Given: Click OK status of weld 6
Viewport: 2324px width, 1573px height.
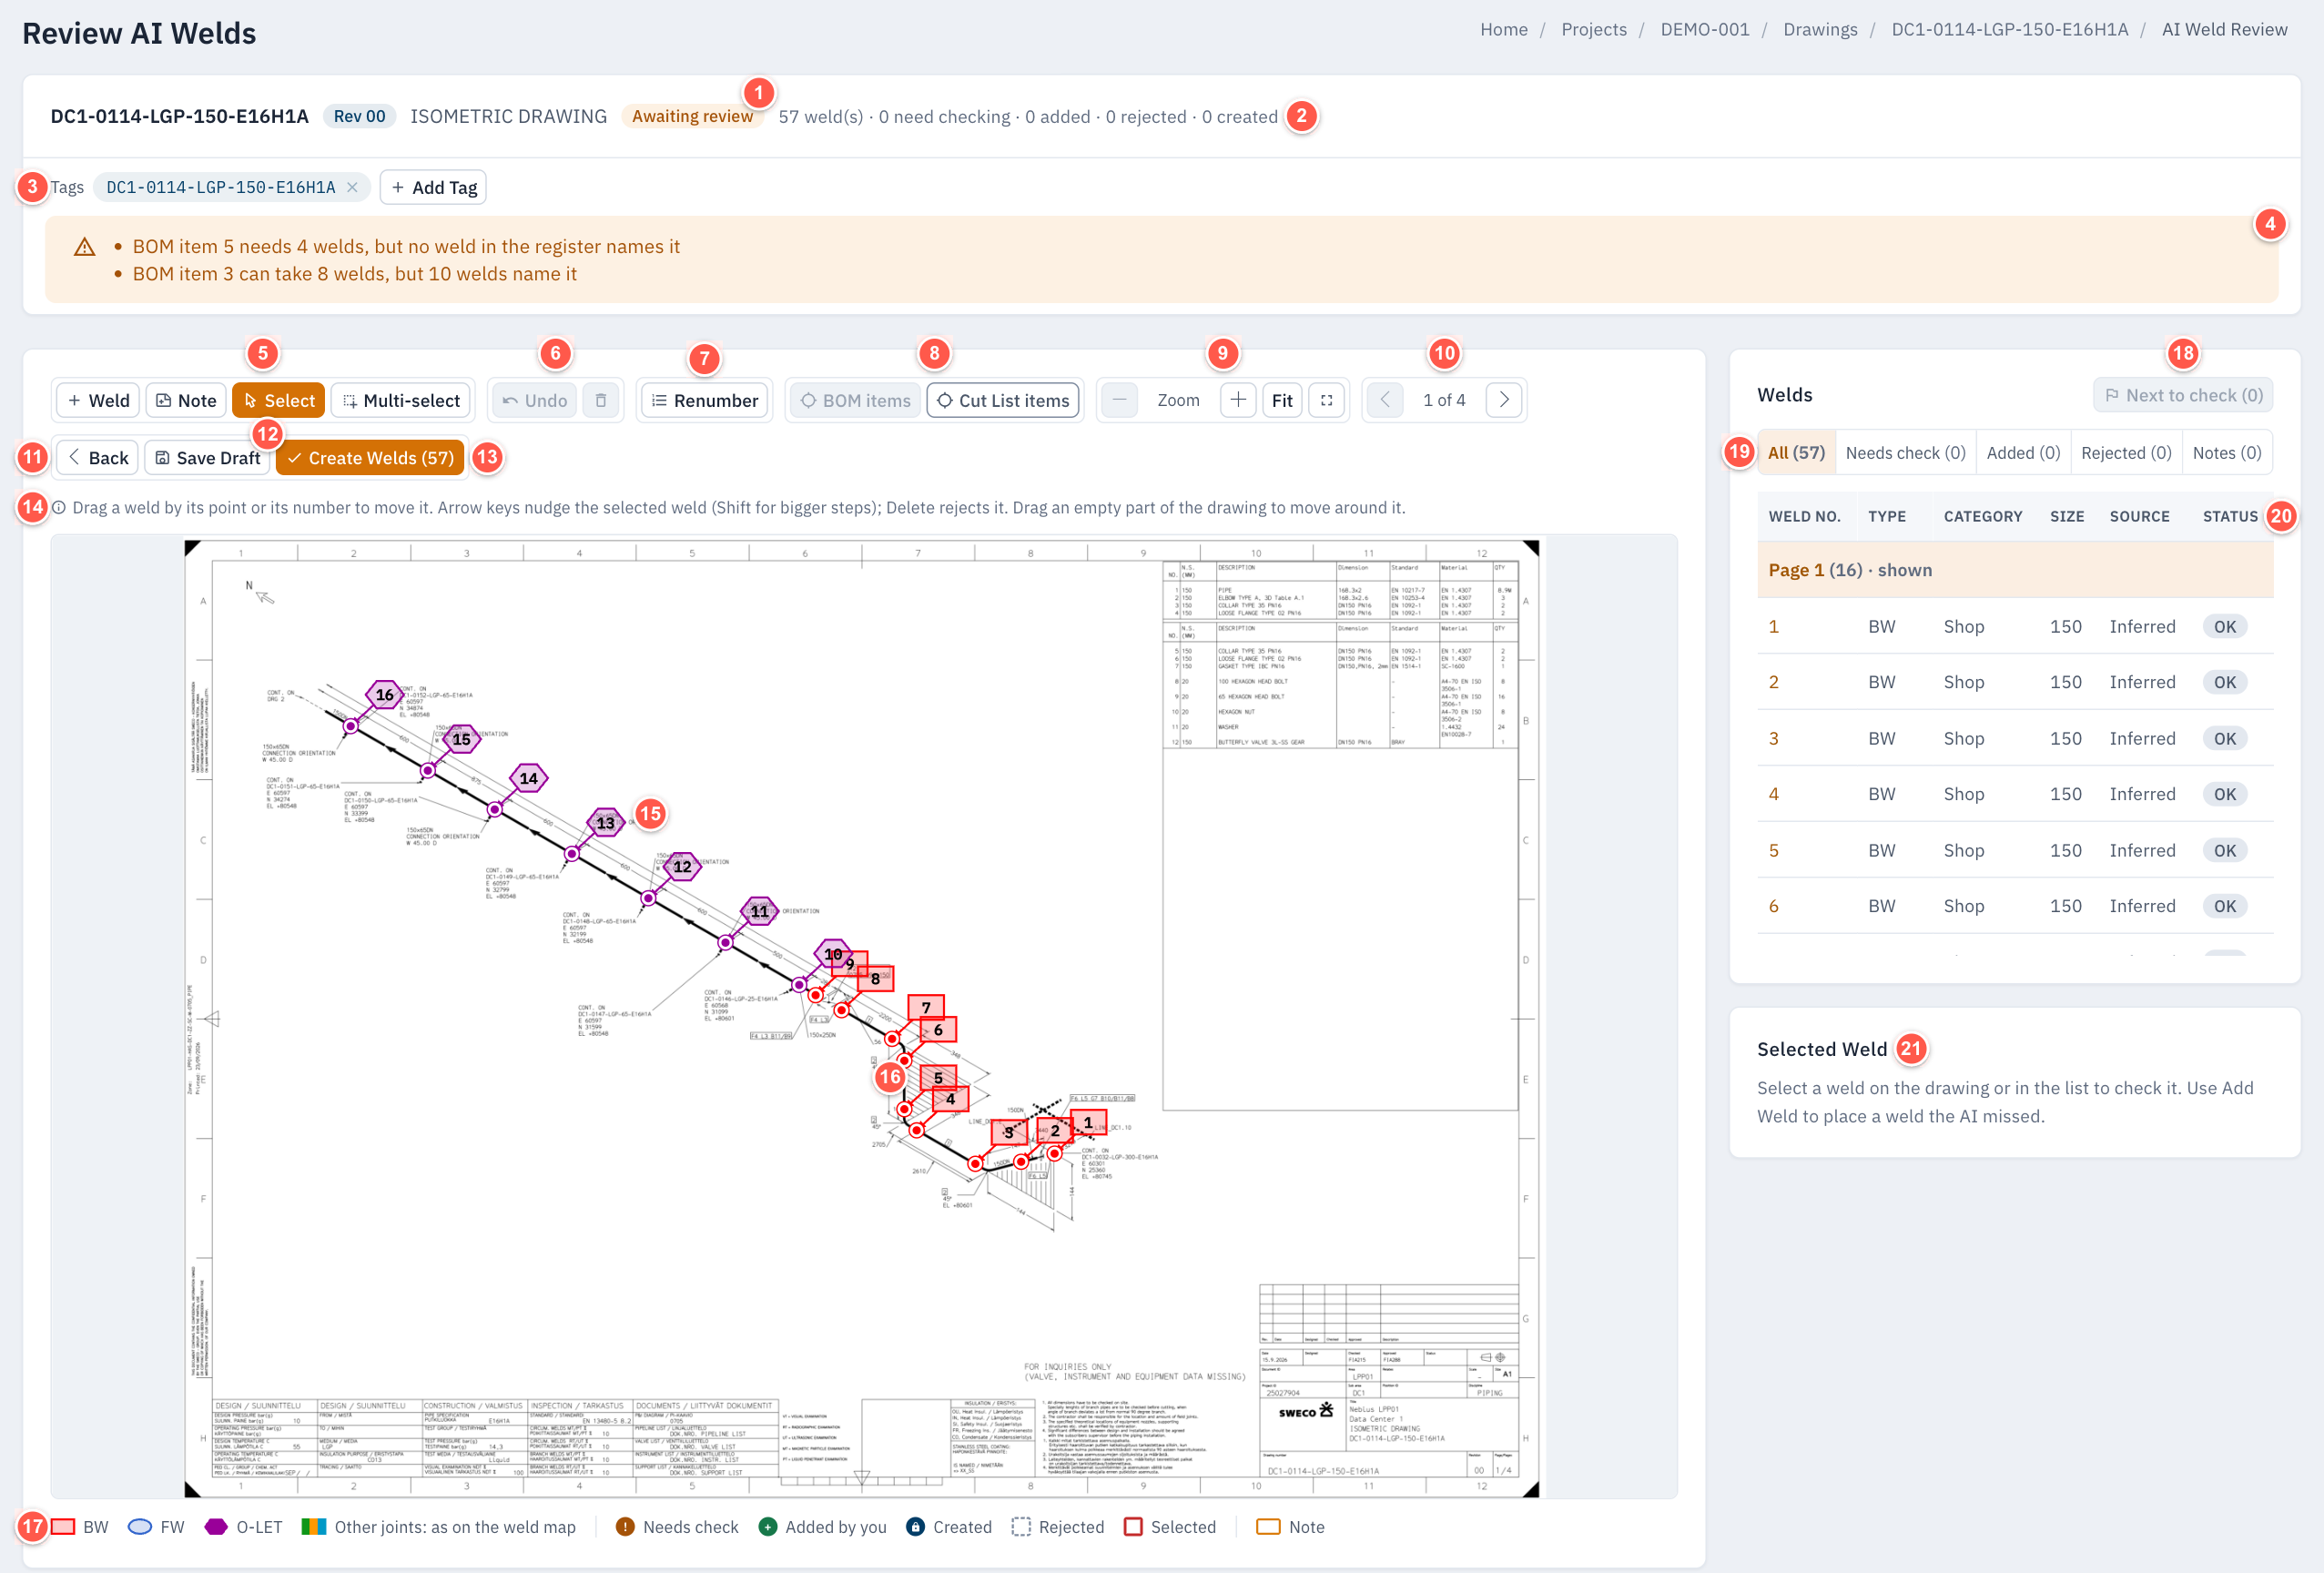Looking at the screenshot, I should 2224,906.
